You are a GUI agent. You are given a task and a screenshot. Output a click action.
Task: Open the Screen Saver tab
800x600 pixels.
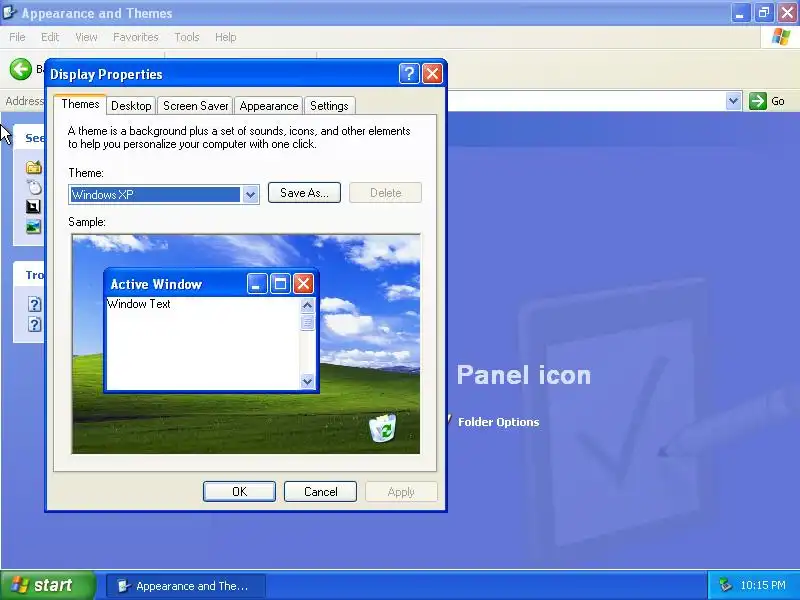pos(195,106)
